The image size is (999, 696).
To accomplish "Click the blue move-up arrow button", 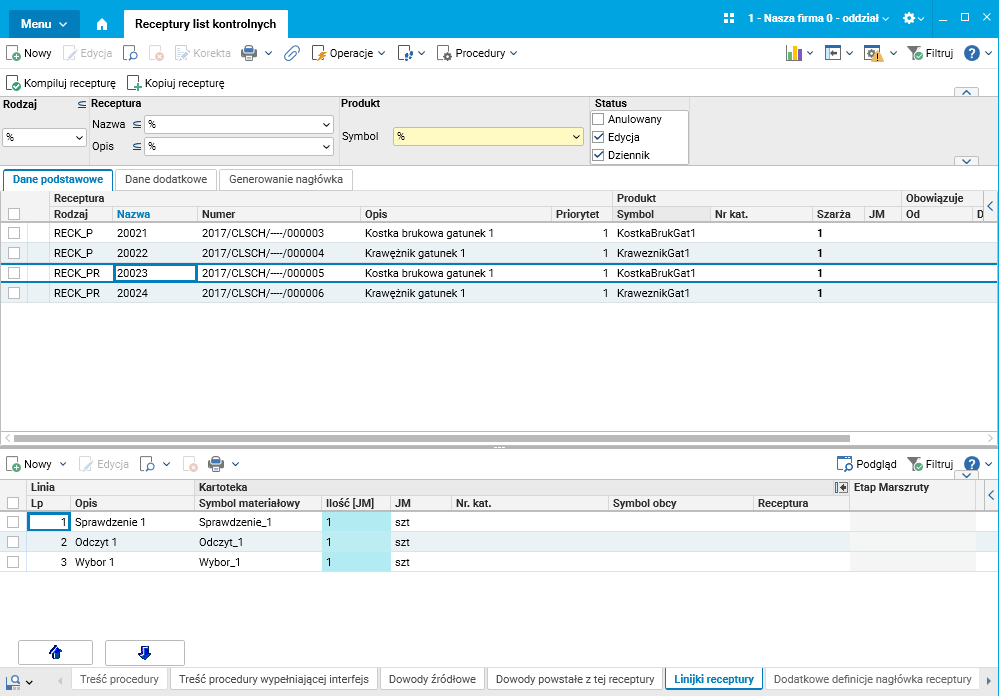I will (55, 653).
